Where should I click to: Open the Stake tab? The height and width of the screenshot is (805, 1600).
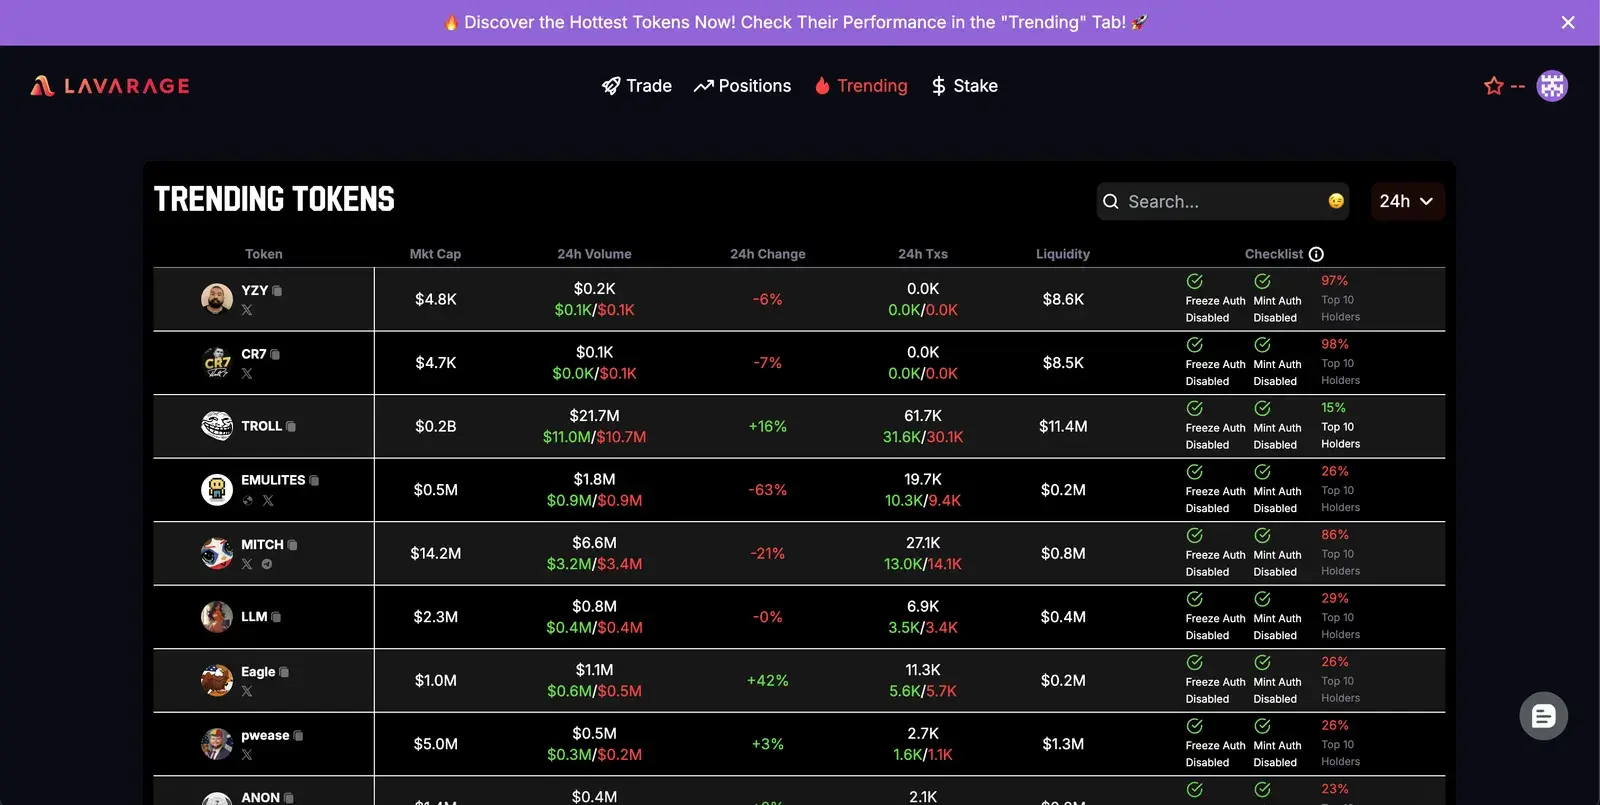click(x=965, y=86)
